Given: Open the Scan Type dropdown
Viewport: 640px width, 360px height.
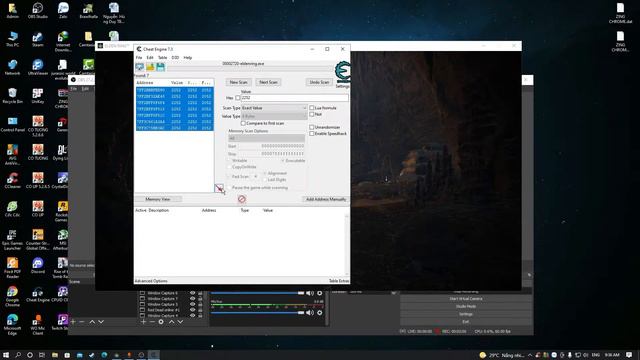Looking at the screenshot, I should point(274,108).
